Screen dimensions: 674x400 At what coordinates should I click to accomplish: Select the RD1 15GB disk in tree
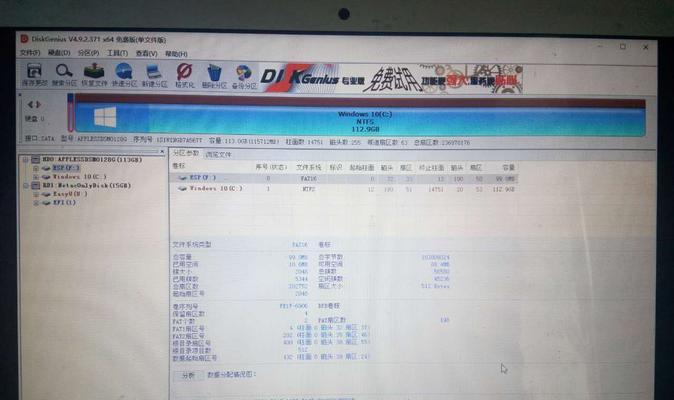(87, 186)
